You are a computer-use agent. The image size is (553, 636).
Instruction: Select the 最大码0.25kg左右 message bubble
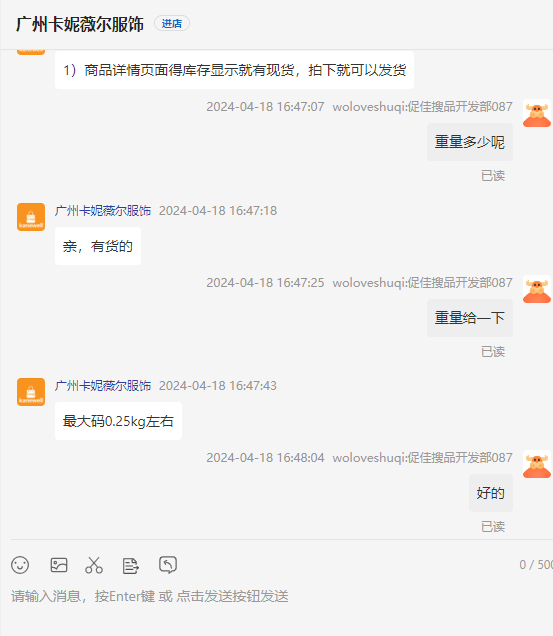[118, 421]
